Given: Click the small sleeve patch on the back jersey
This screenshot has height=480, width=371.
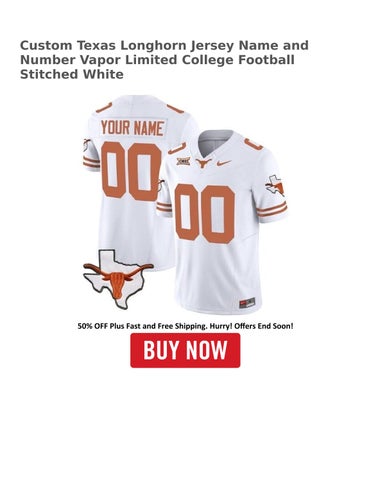Looking at the screenshot, I should [87, 146].
